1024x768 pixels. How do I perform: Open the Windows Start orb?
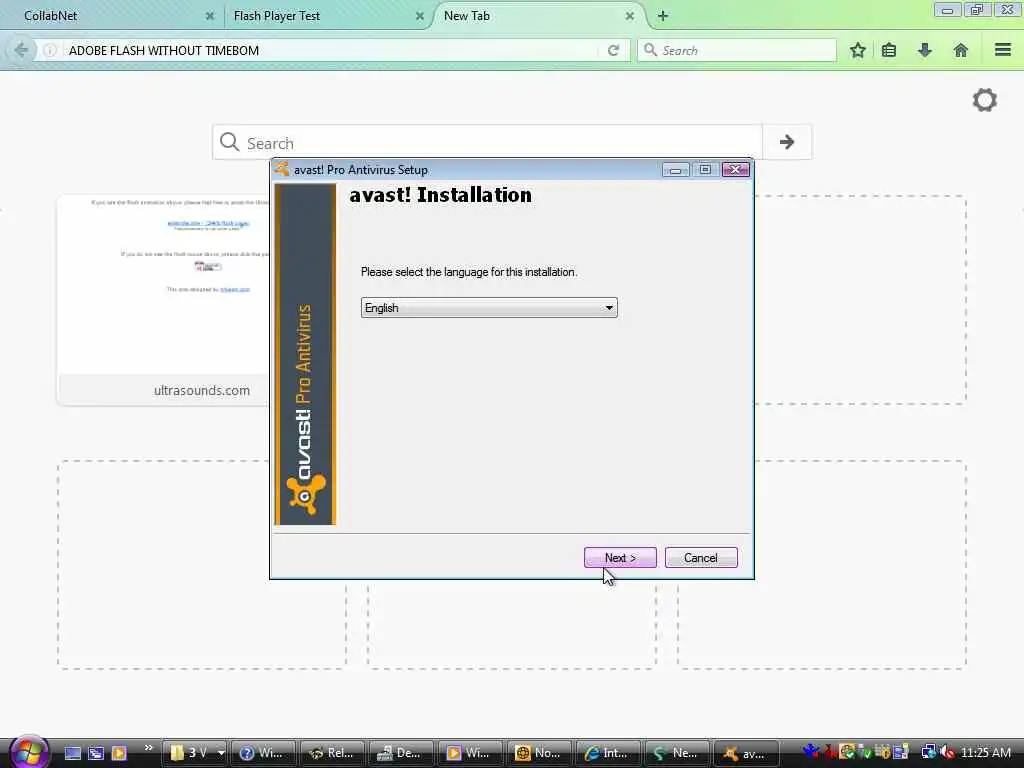click(28, 751)
